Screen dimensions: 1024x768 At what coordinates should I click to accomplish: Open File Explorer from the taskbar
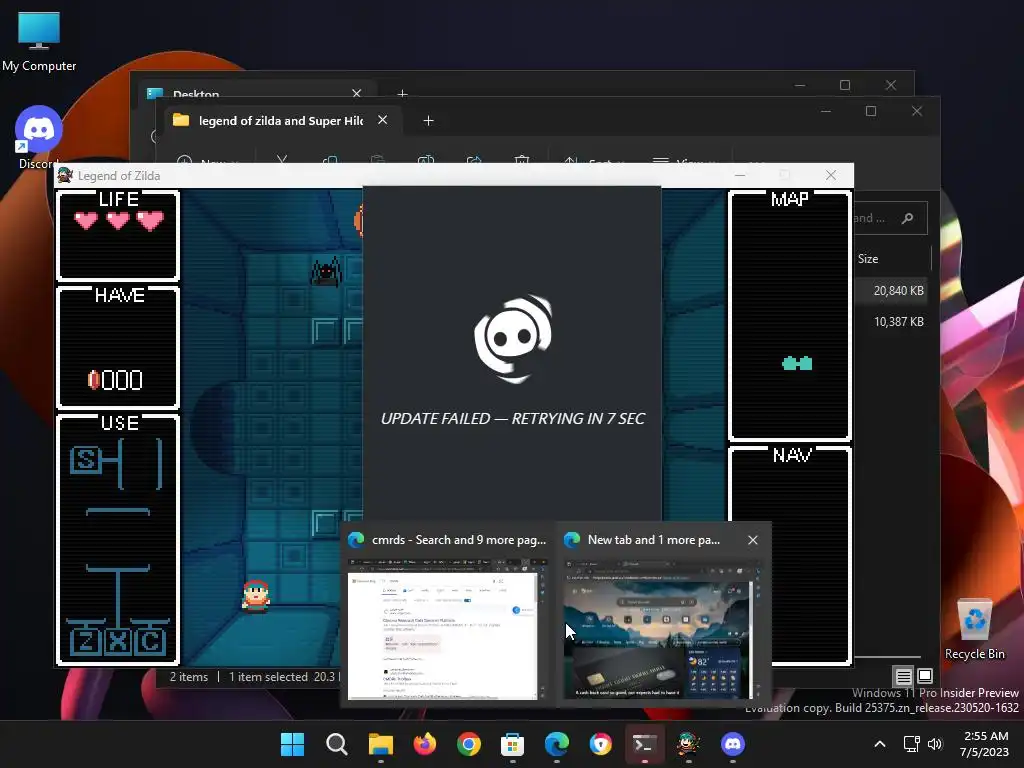pos(381,744)
